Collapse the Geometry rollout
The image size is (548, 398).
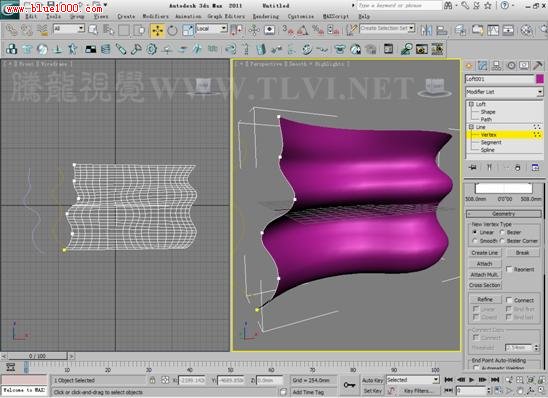coord(504,214)
